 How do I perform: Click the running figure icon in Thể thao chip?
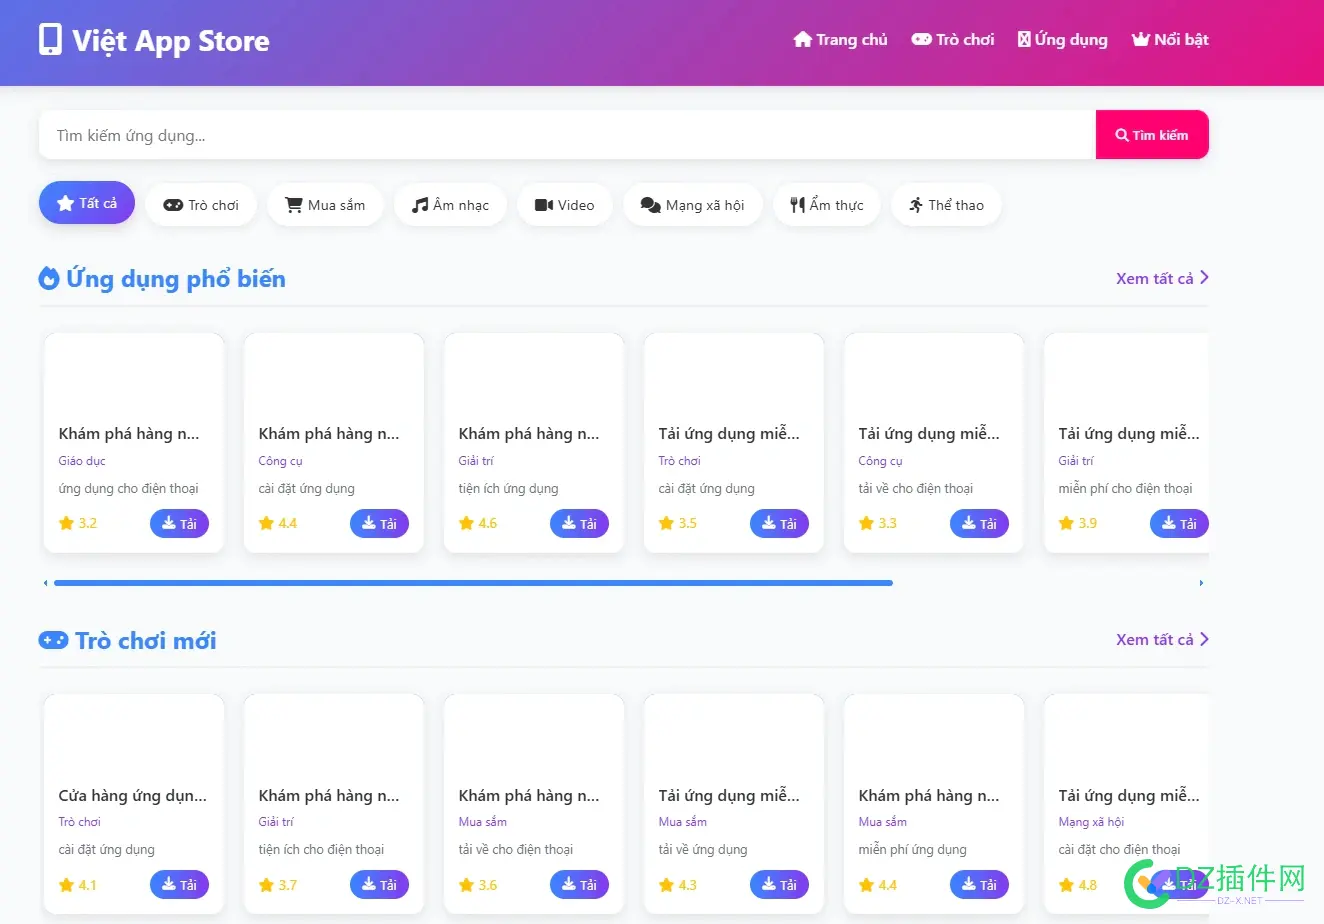[x=916, y=205]
